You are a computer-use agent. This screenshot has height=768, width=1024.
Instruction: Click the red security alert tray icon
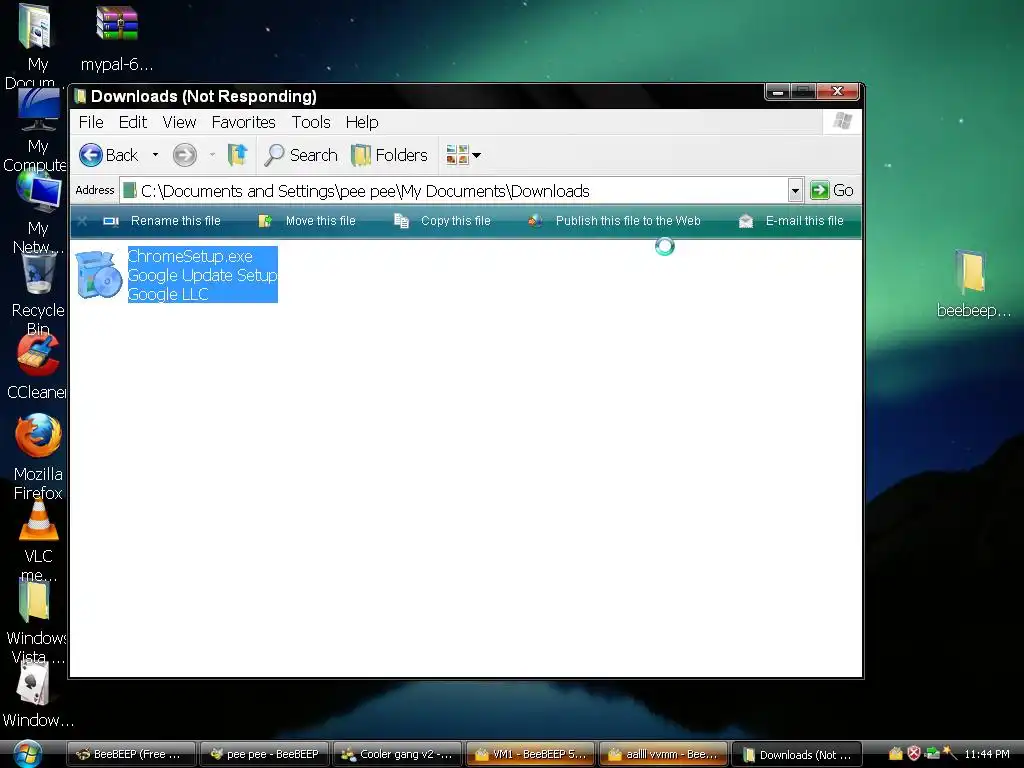[x=914, y=754]
